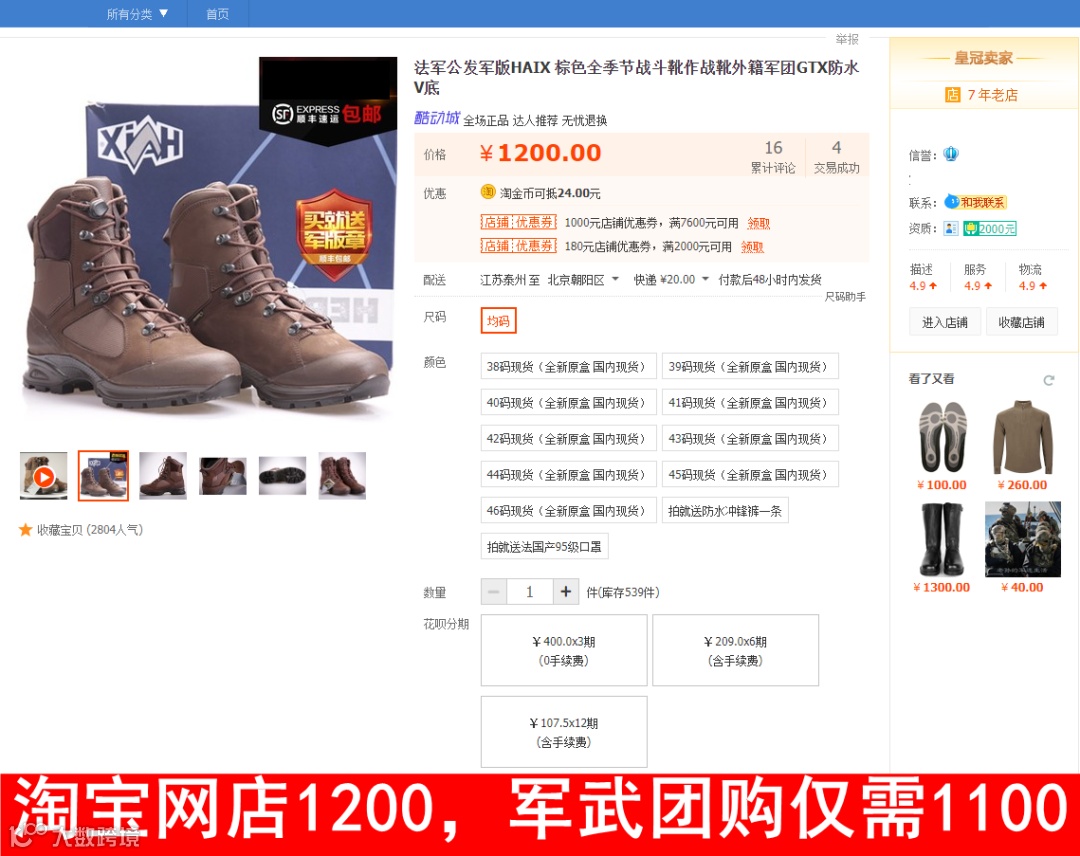The width and height of the screenshot is (1080, 856).
Task: Choose 42码现货 option
Action: pyautogui.click(x=568, y=439)
